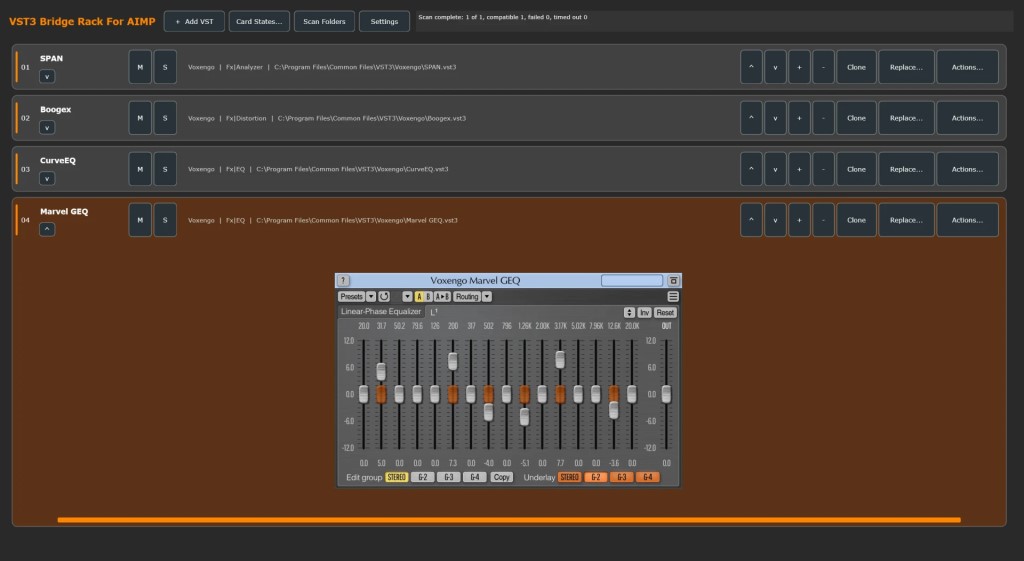Mute the CurveEQ plugin with M
The width and height of the screenshot is (1024, 561).
[140, 169]
